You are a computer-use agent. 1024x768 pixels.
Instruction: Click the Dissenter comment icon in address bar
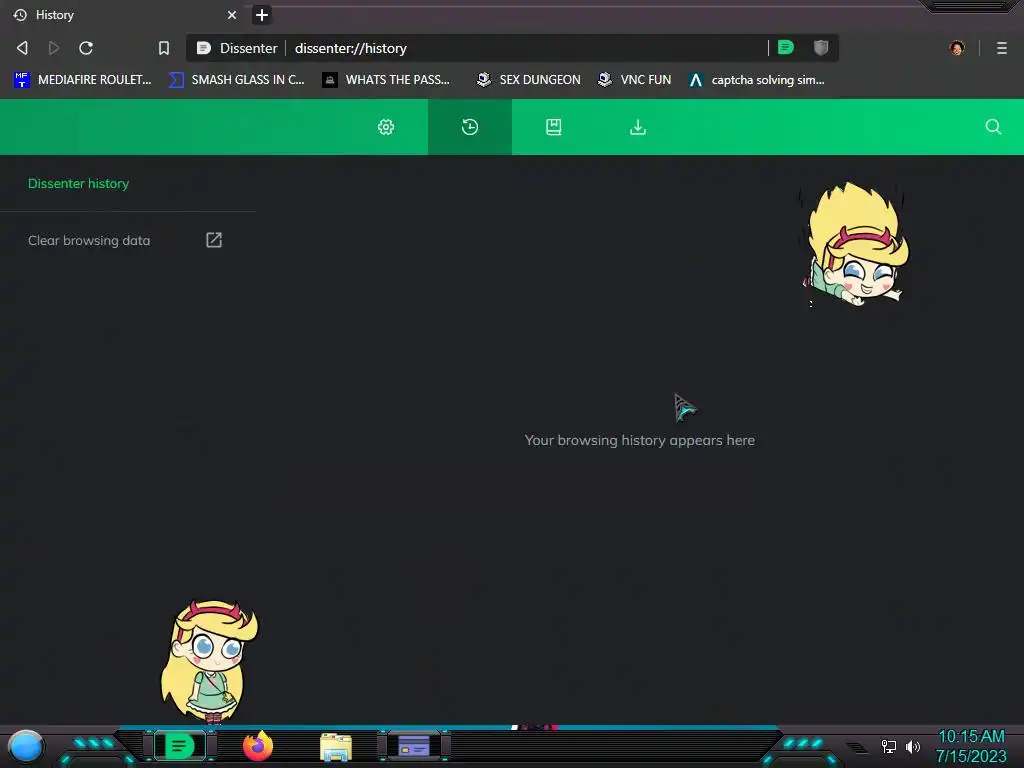click(x=786, y=47)
